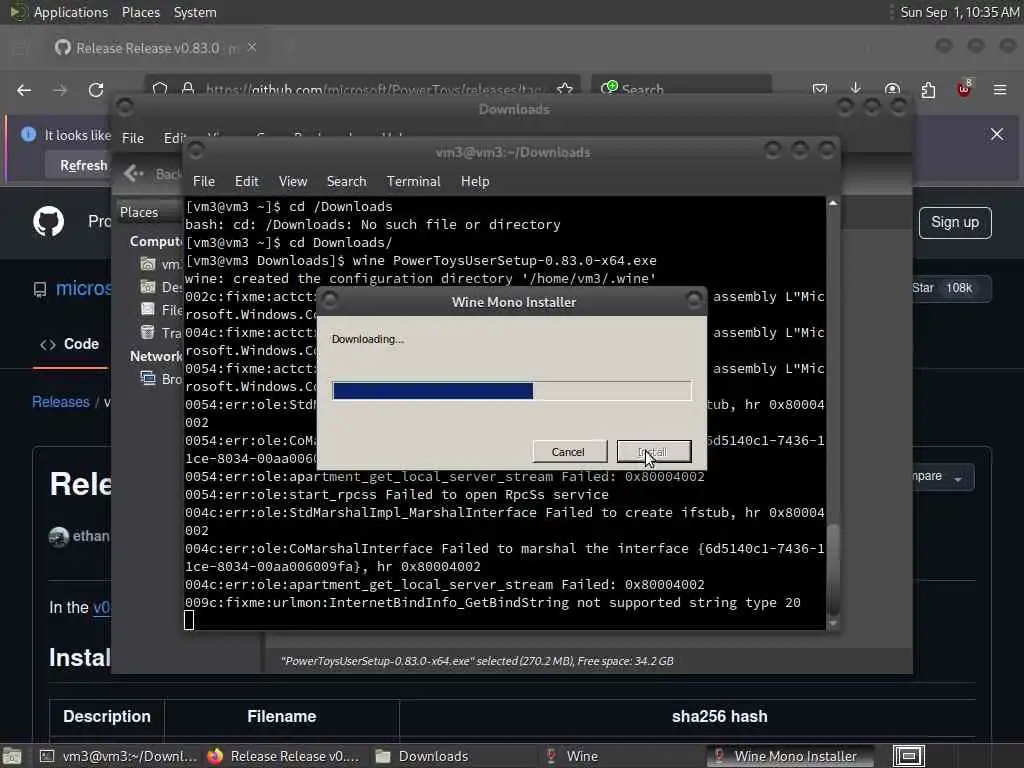Open the terminal Help menu
Viewport: 1024px width, 768px height.
point(475,182)
